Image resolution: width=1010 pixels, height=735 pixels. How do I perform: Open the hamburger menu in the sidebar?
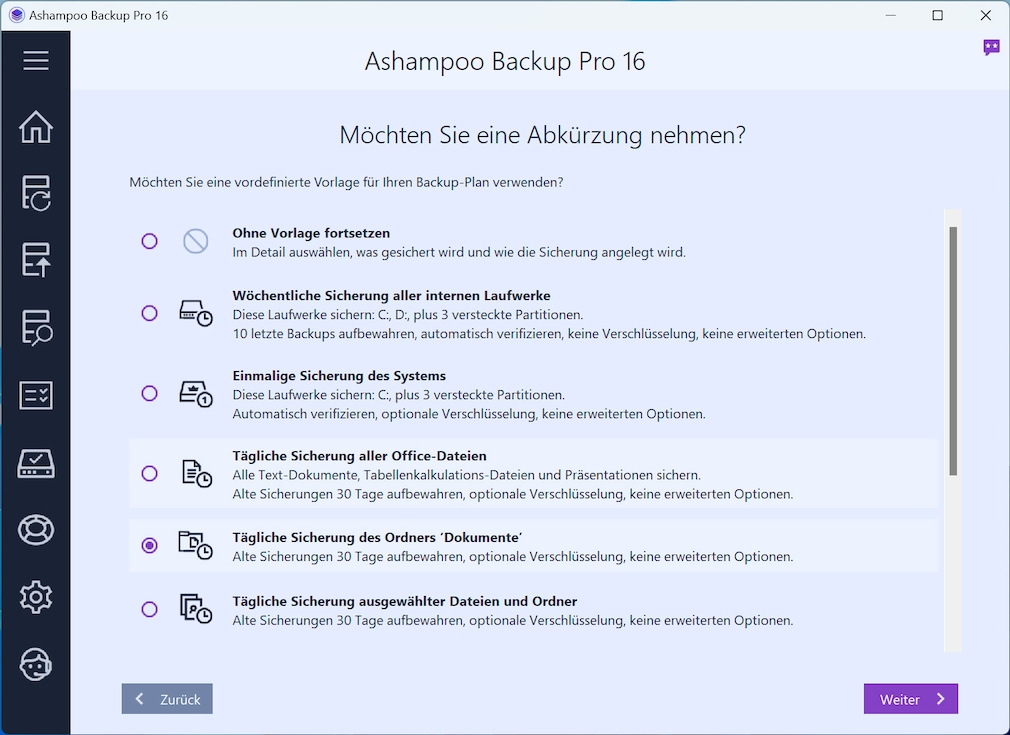point(36,61)
